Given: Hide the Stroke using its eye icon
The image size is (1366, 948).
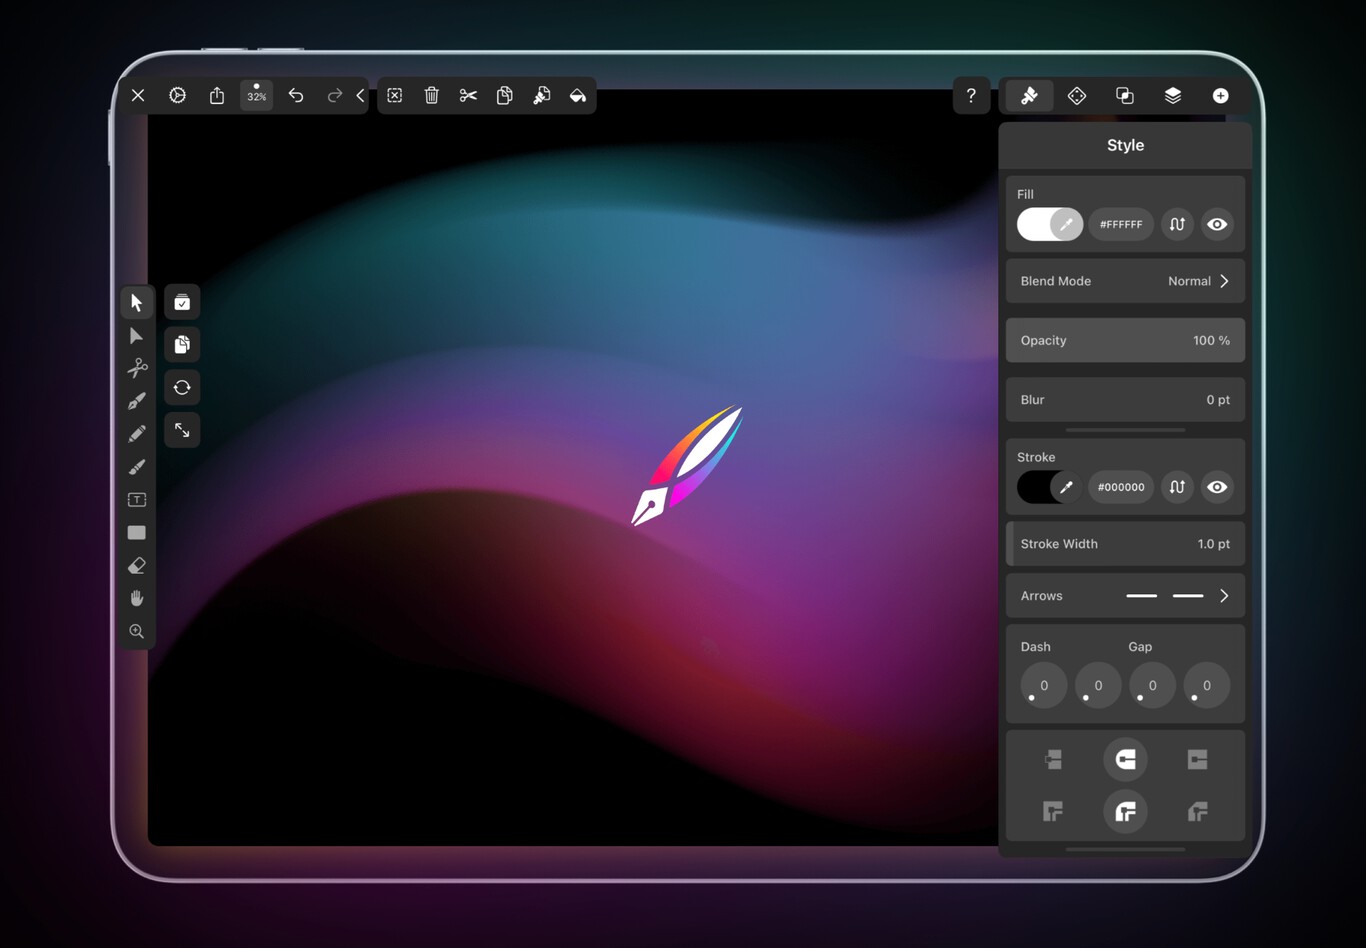Looking at the screenshot, I should pyautogui.click(x=1217, y=487).
